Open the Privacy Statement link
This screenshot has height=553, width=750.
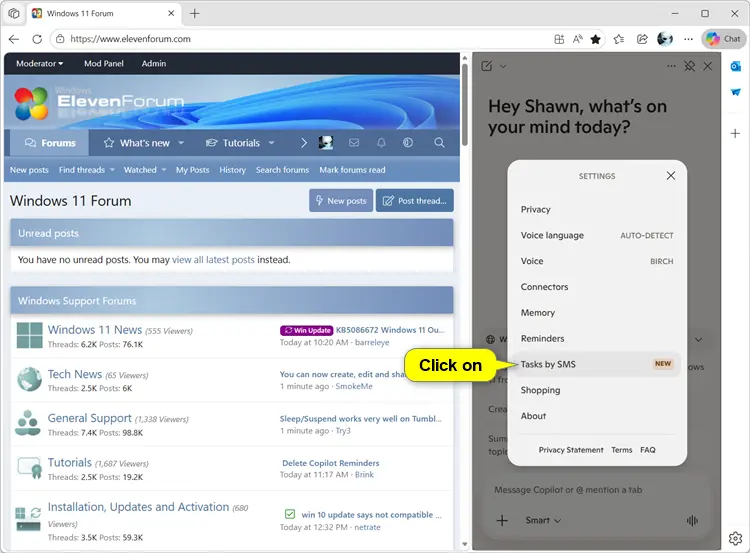pos(571,450)
